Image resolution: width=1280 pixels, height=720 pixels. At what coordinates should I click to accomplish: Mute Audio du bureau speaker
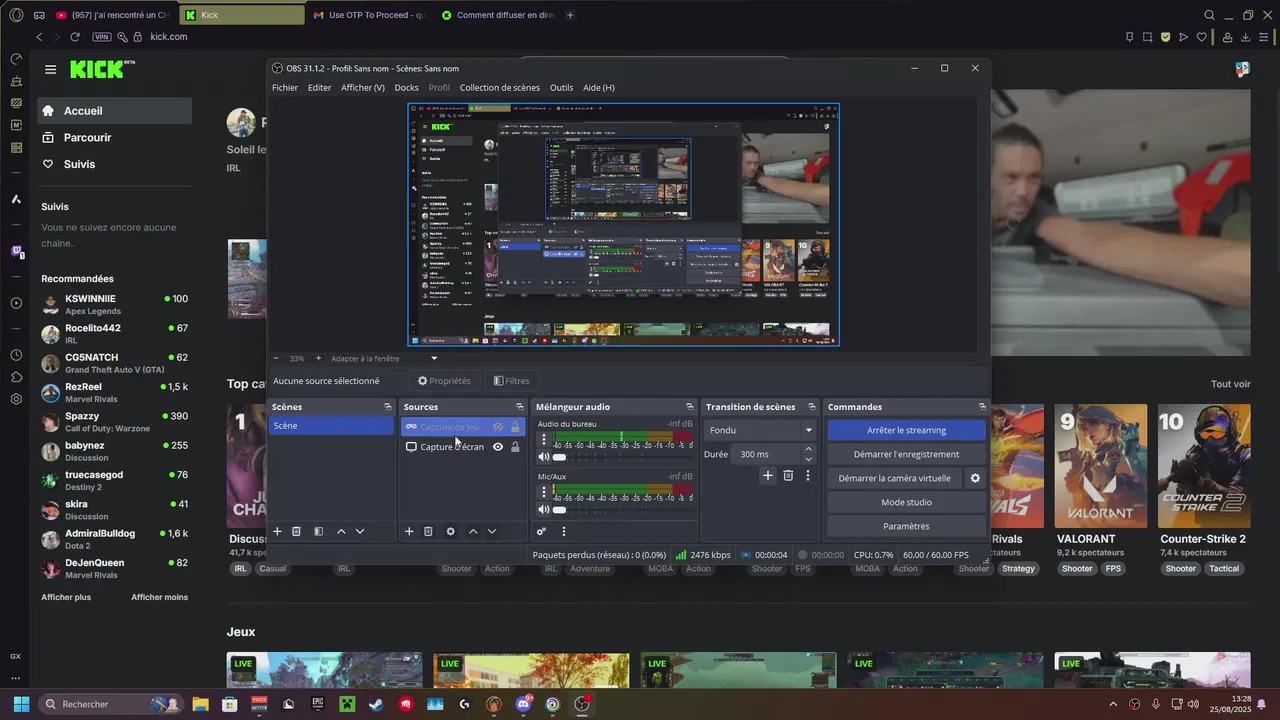point(544,457)
